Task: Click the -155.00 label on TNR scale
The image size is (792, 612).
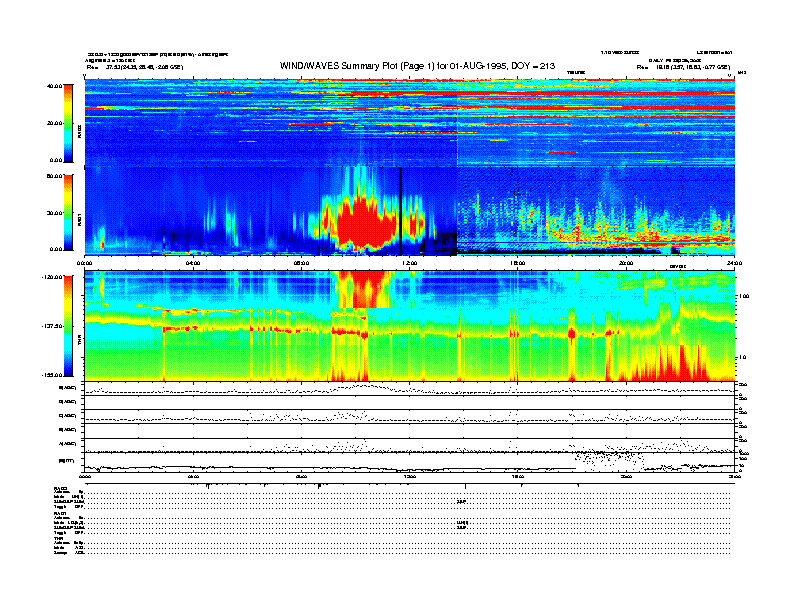Action: pyautogui.click(x=53, y=375)
